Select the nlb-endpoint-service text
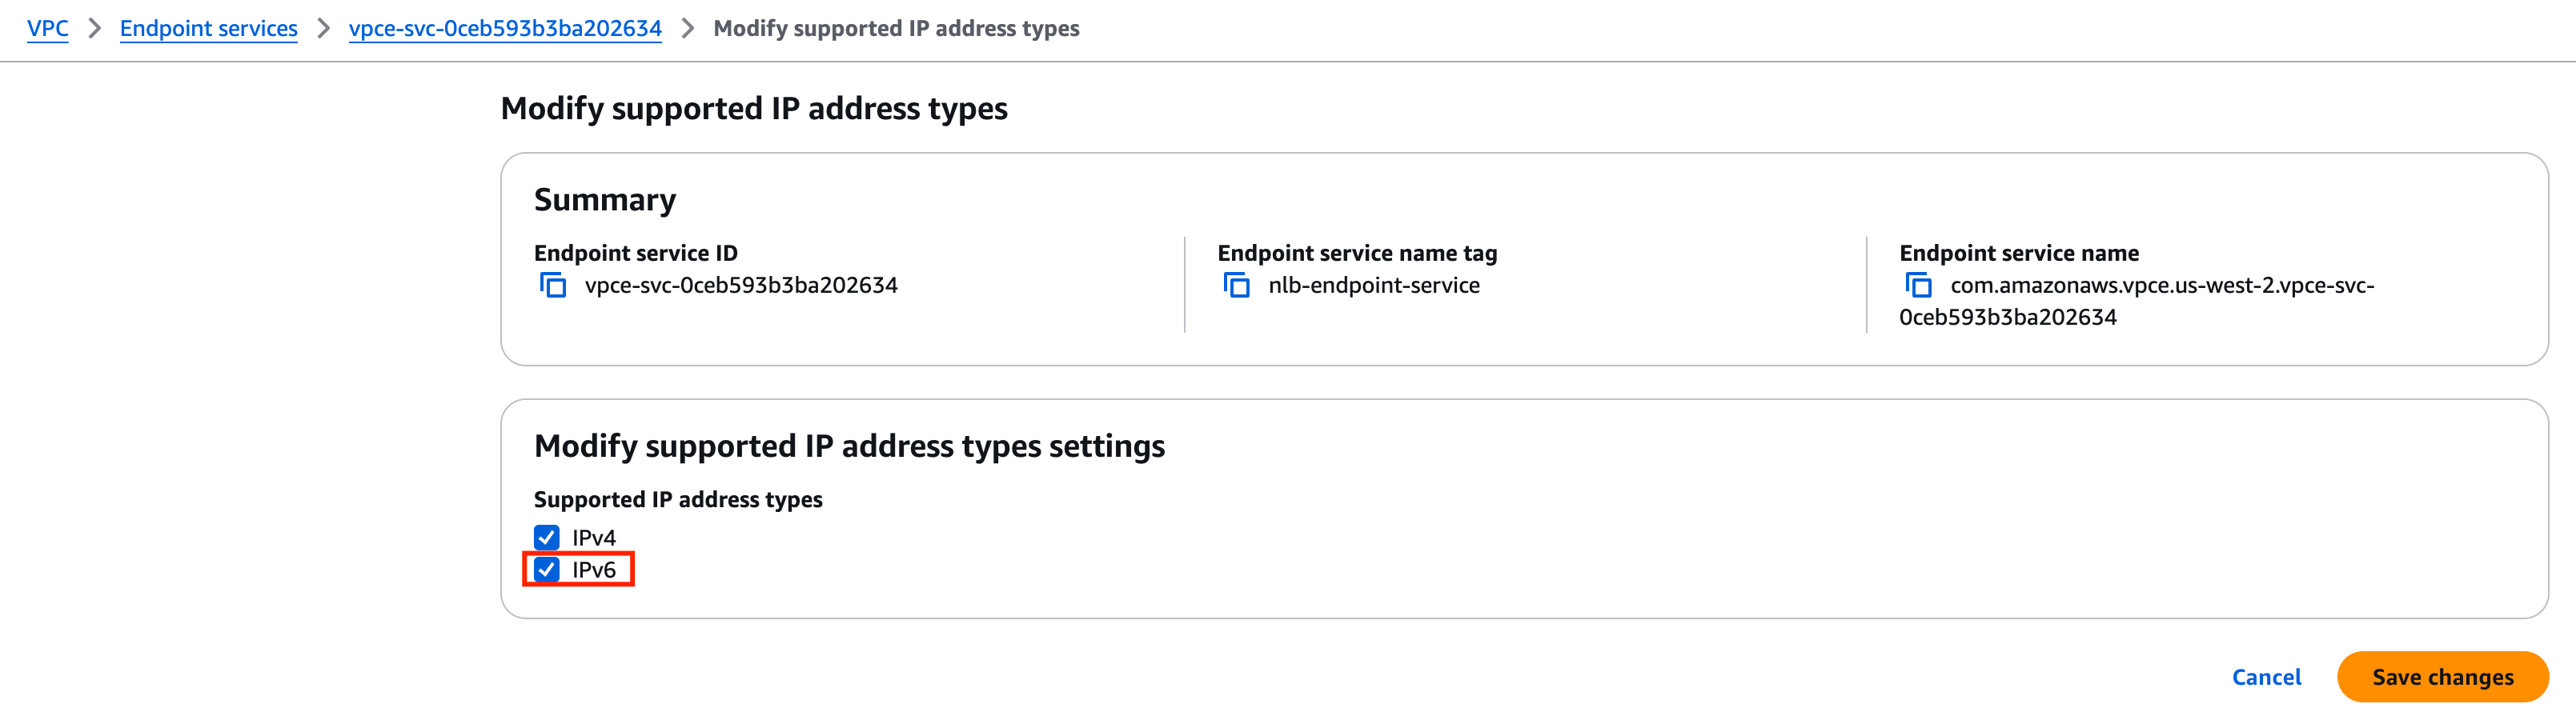Screen dimensions: 2576x720 coord(1374,286)
